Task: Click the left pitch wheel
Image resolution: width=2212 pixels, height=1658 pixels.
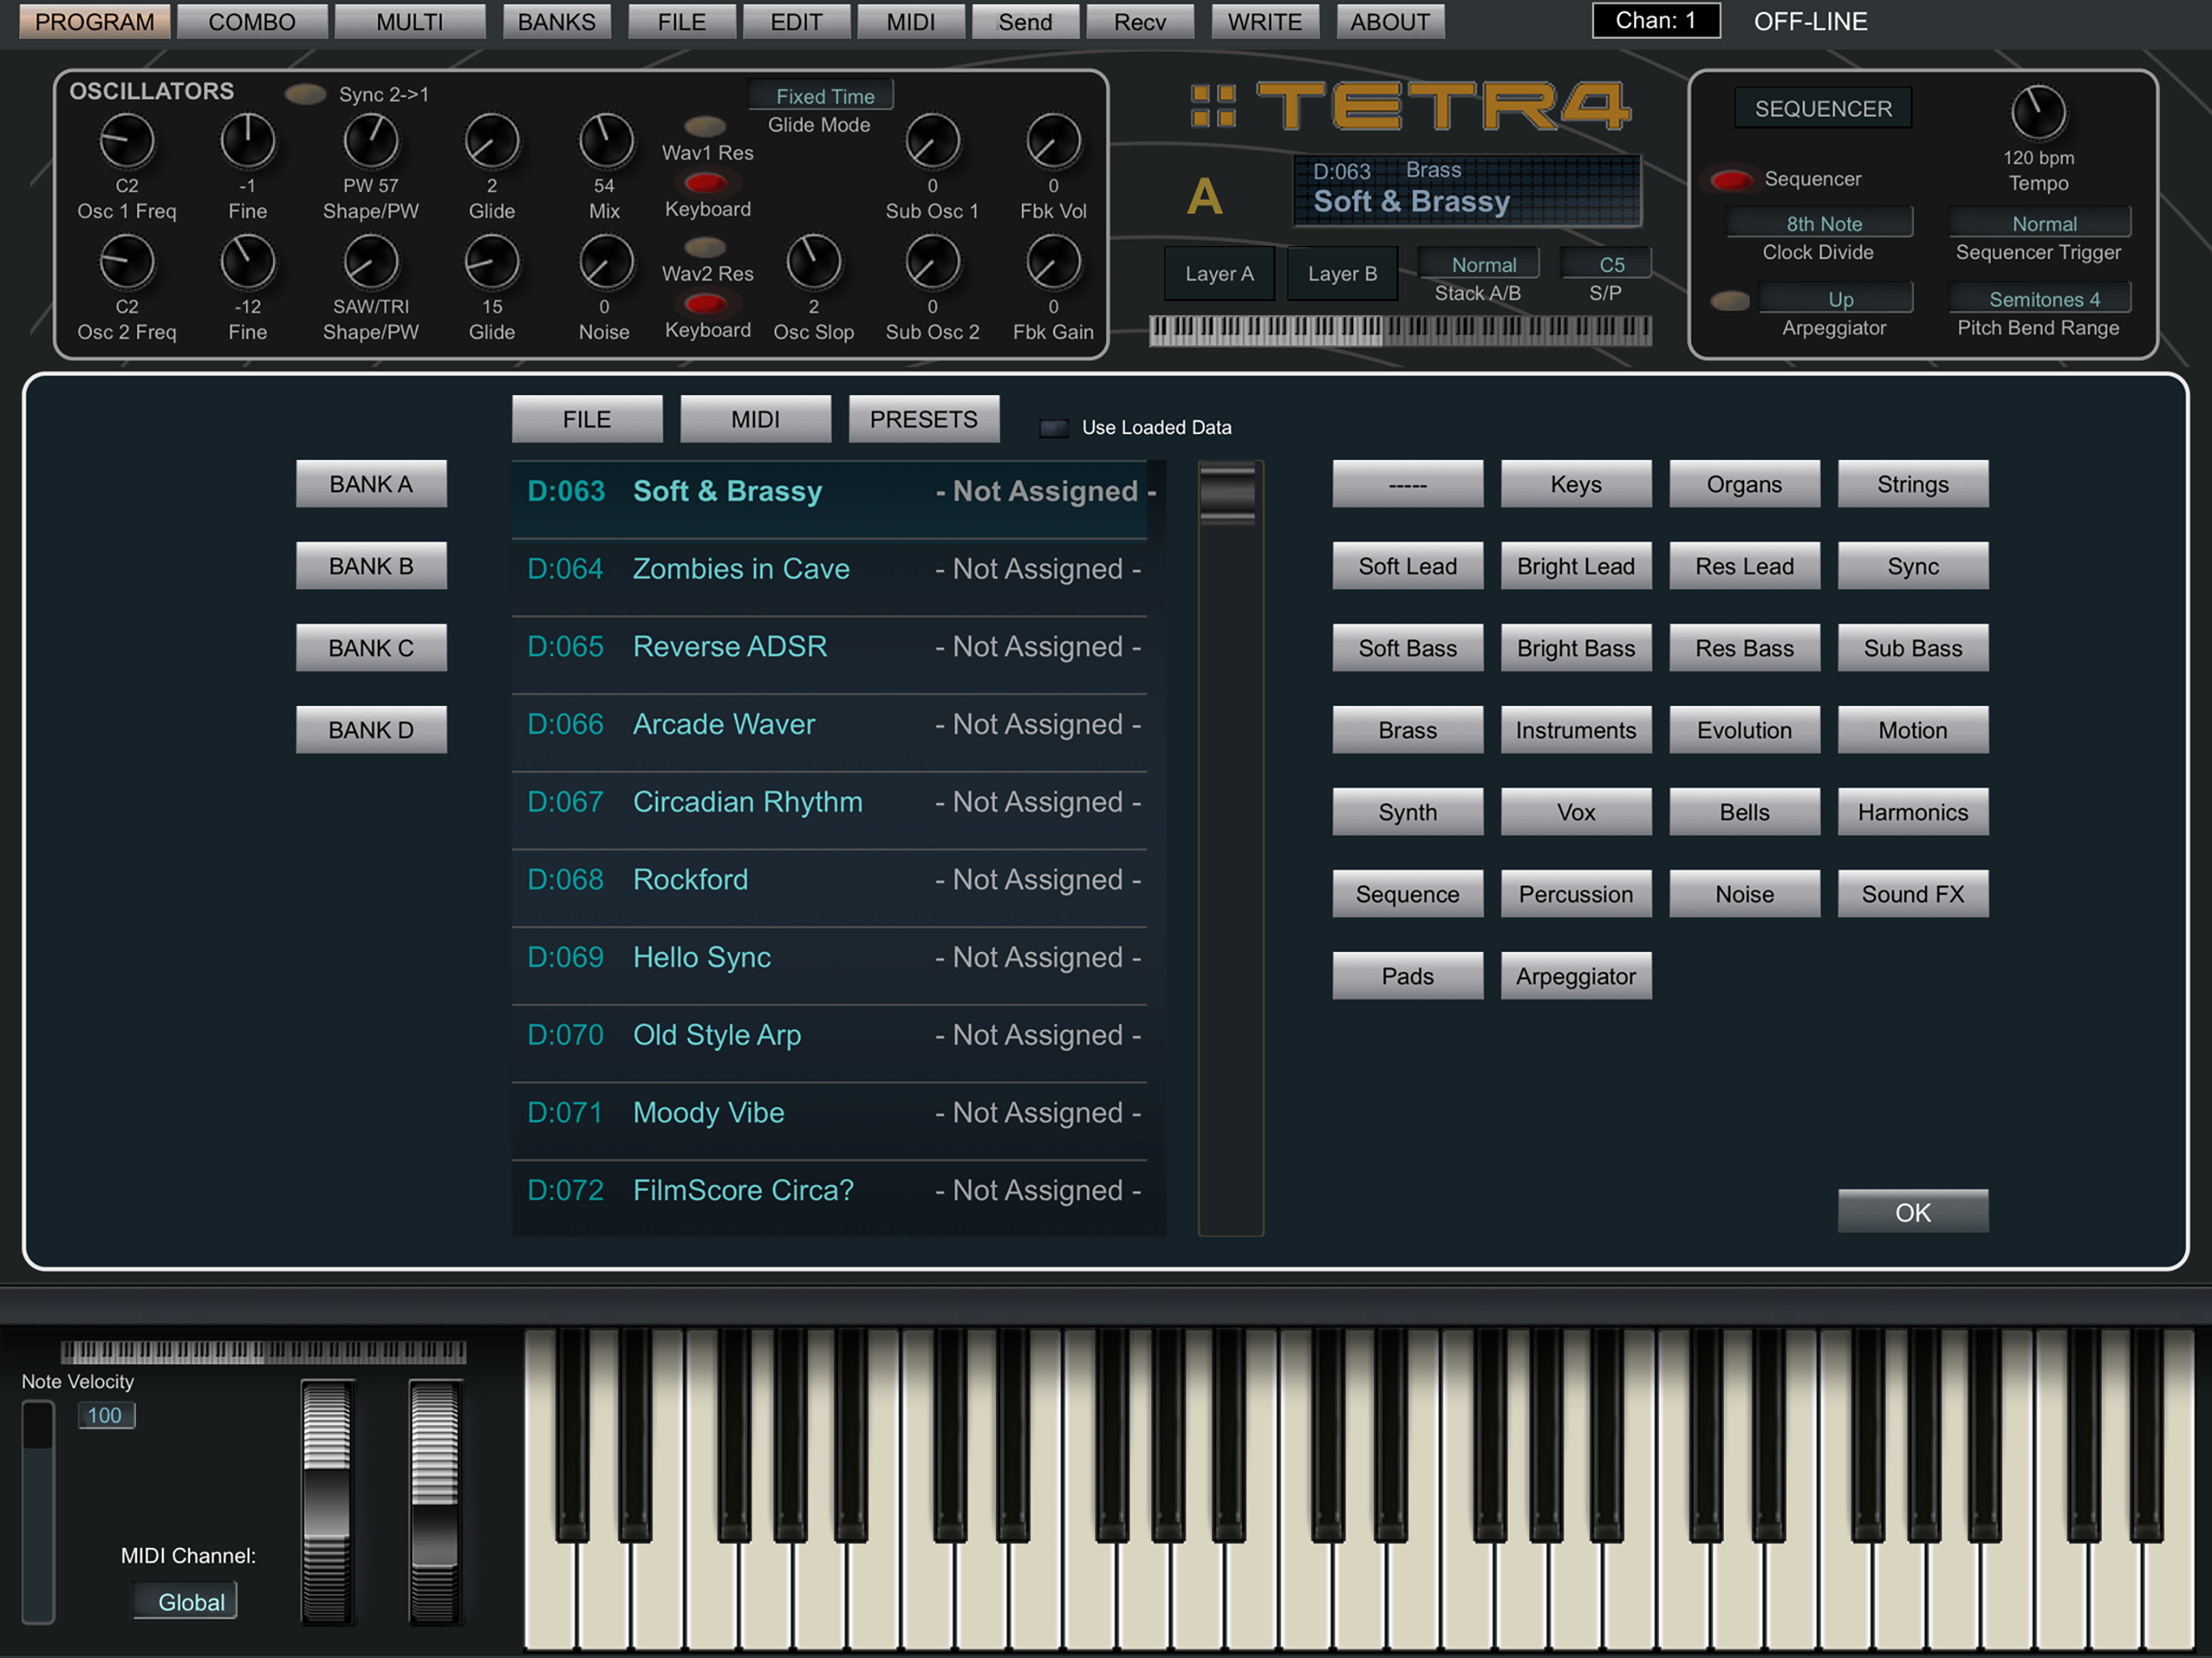Action: coord(327,1502)
